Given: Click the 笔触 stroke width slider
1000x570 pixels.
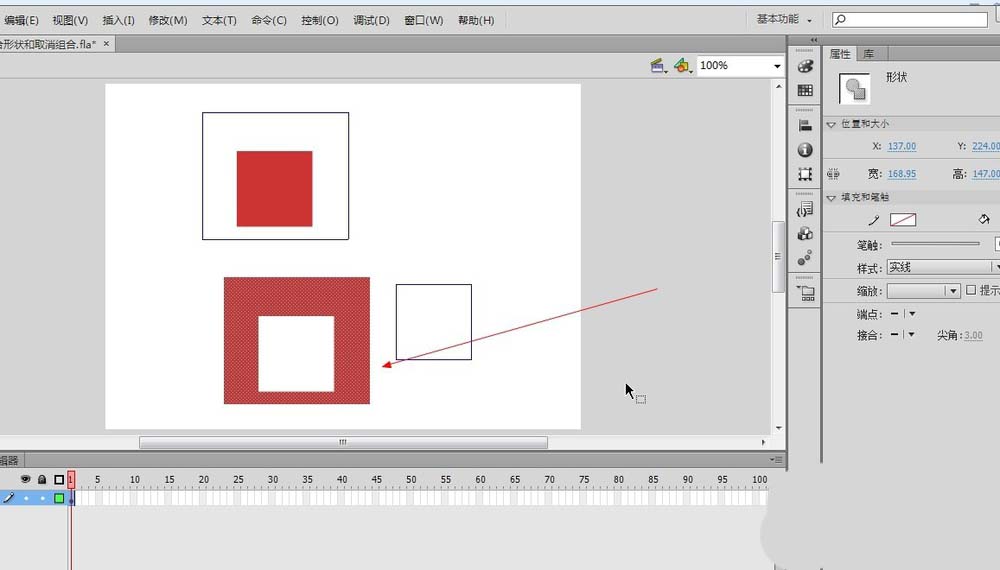Looking at the screenshot, I should point(935,244).
